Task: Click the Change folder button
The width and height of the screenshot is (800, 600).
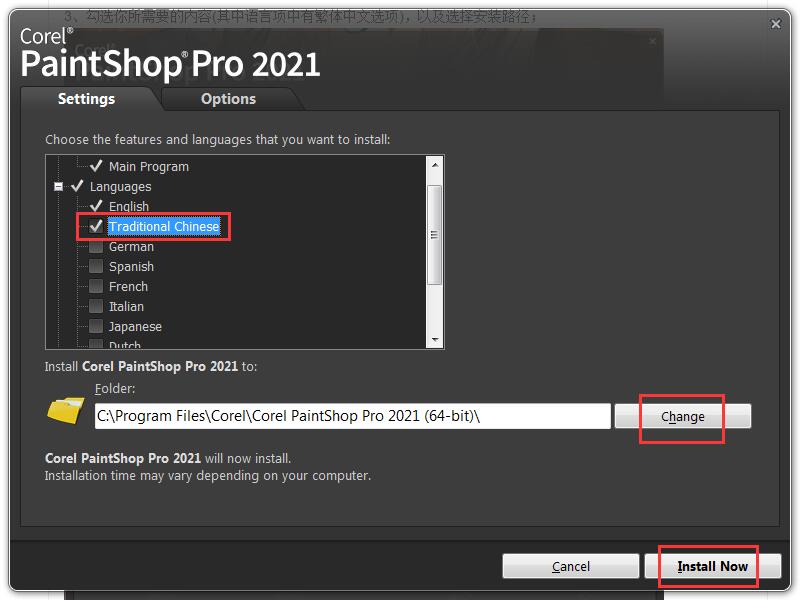Action: click(x=683, y=416)
